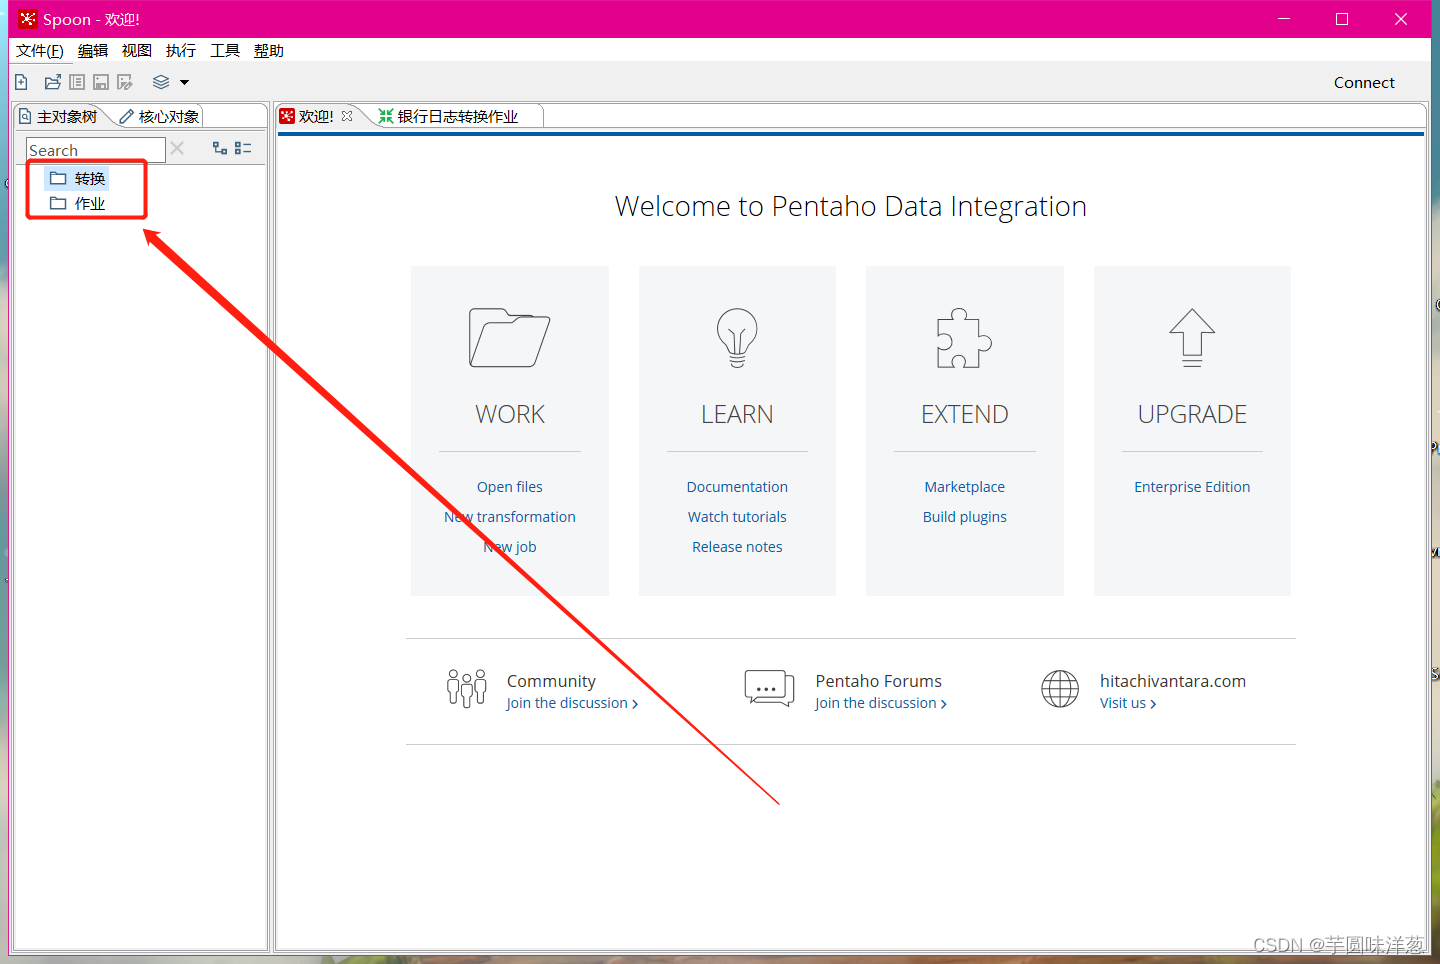
Task: Click Pentaho Forums Join the discussion link
Action: (880, 703)
